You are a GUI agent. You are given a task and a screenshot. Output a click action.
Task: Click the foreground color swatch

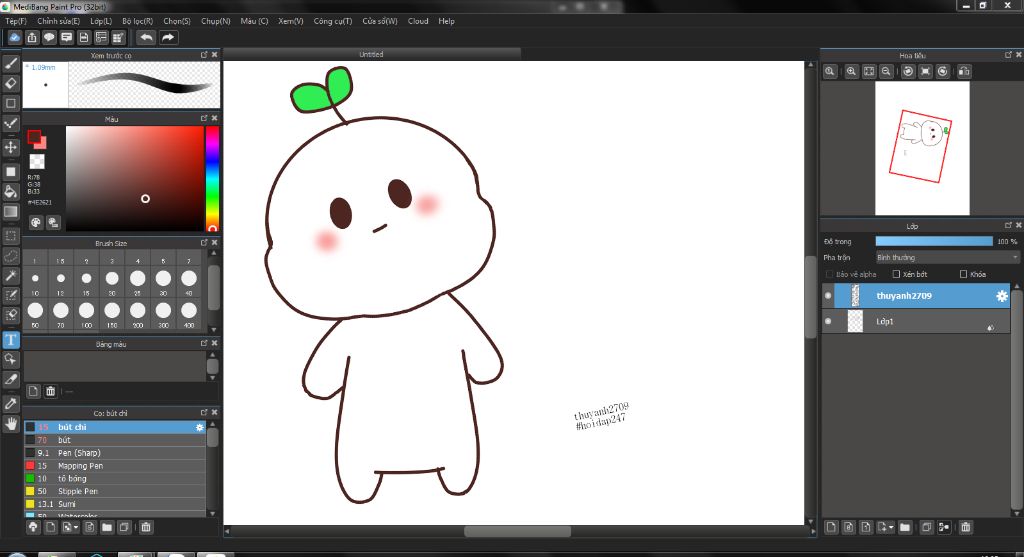point(34,137)
